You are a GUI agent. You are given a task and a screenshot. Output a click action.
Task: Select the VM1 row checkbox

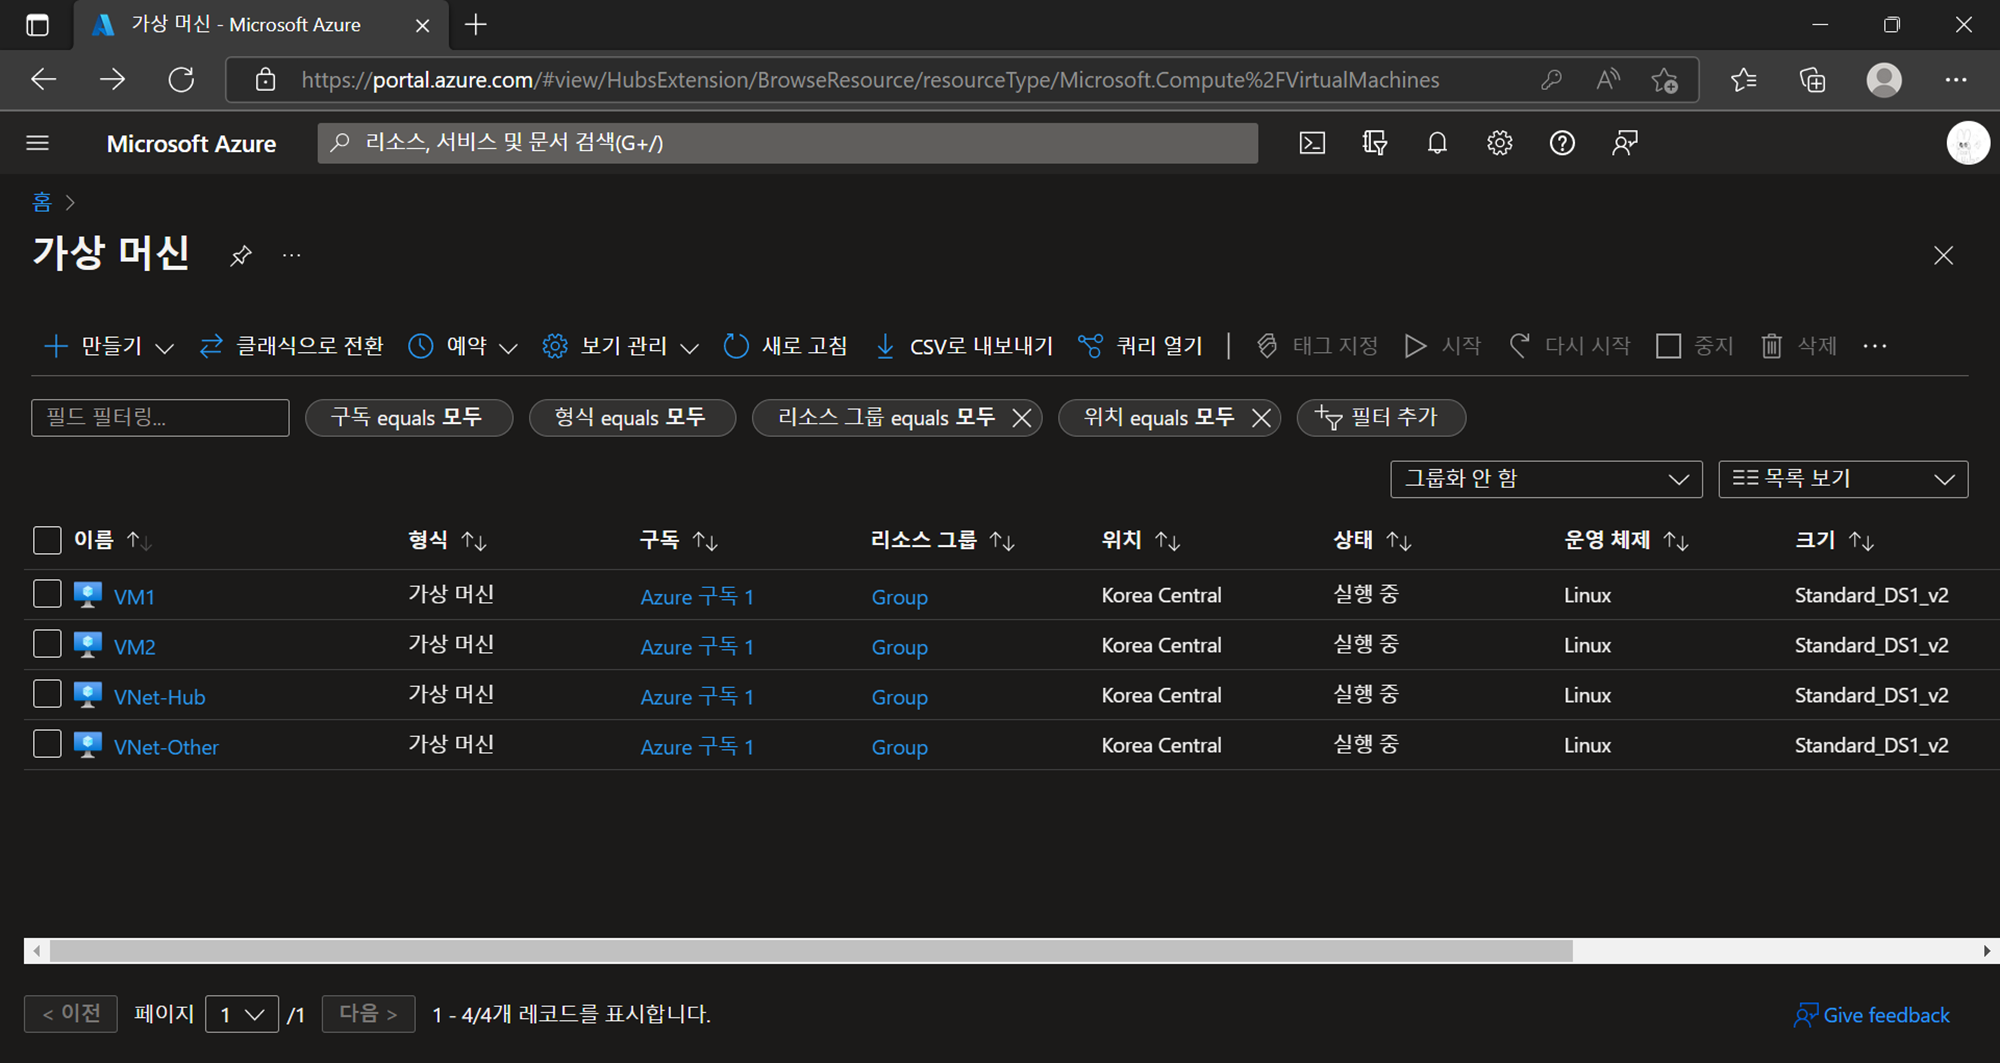tap(47, 594)
